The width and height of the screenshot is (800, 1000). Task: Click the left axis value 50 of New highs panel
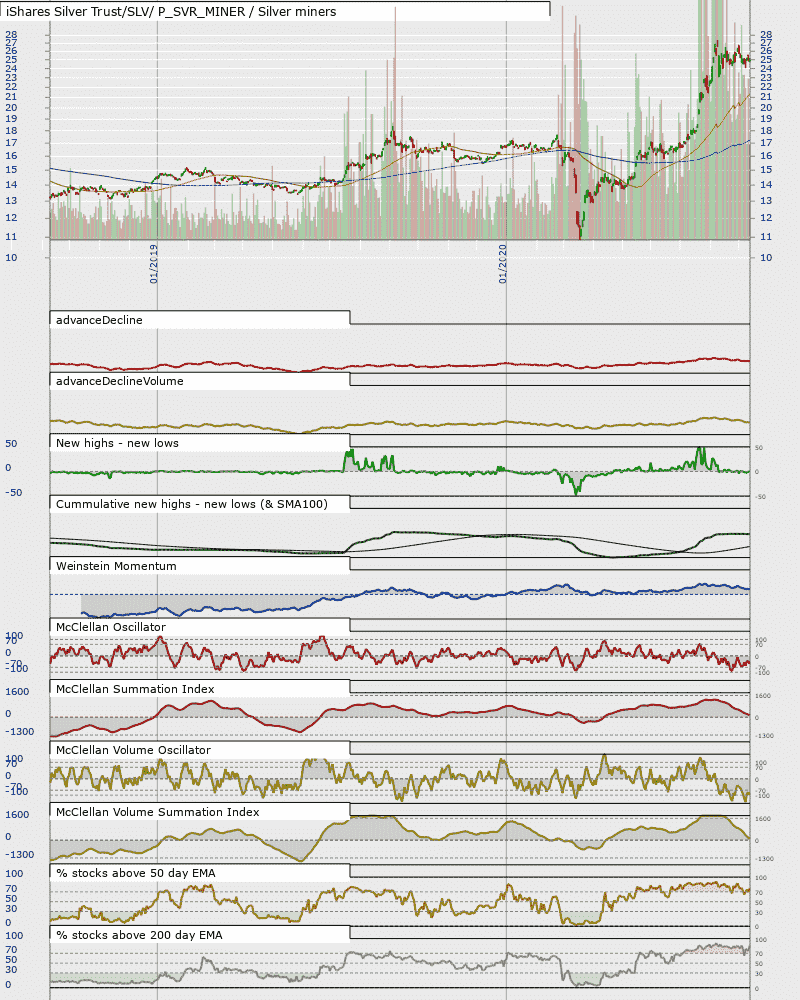point(11,444)
